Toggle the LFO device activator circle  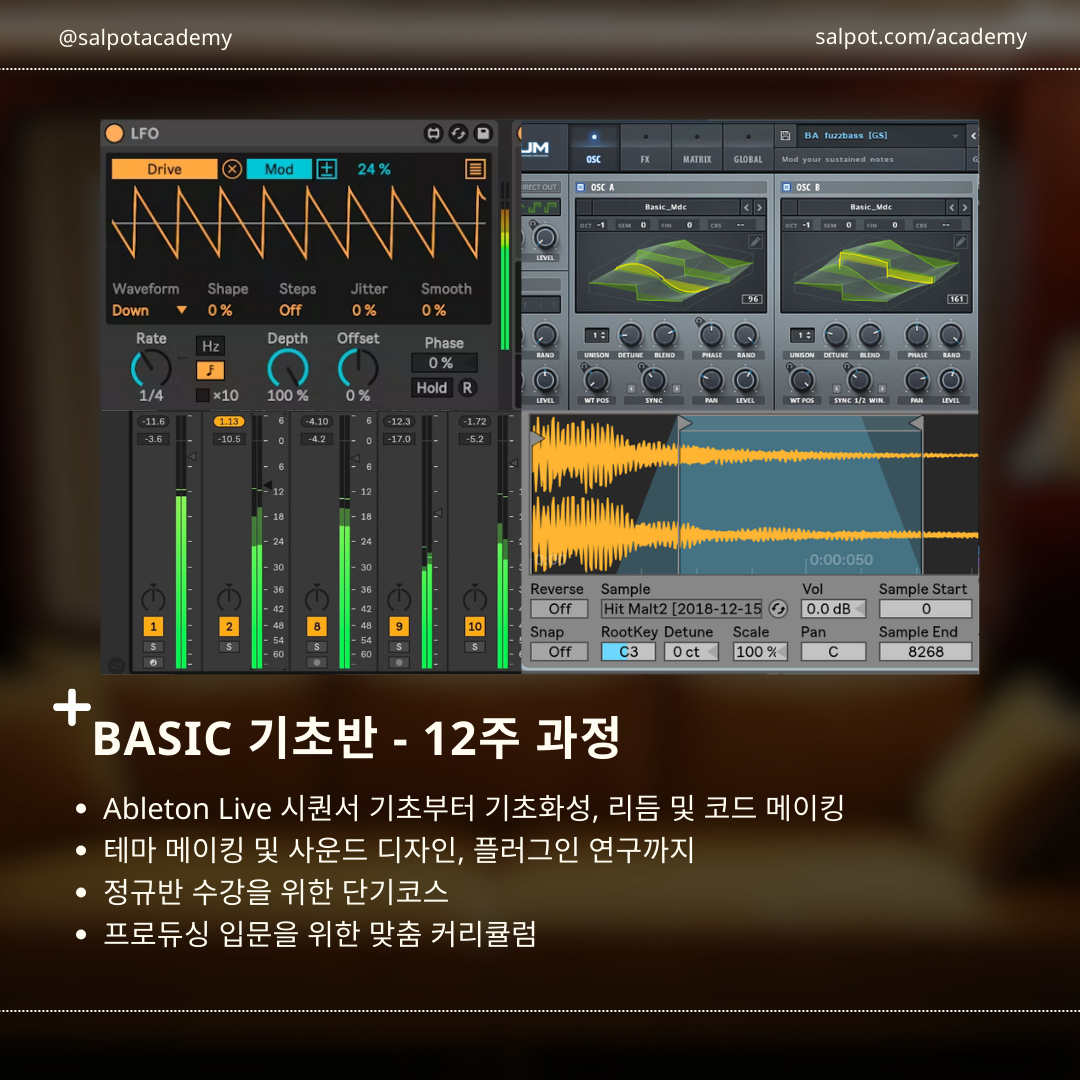click(114, 133)
